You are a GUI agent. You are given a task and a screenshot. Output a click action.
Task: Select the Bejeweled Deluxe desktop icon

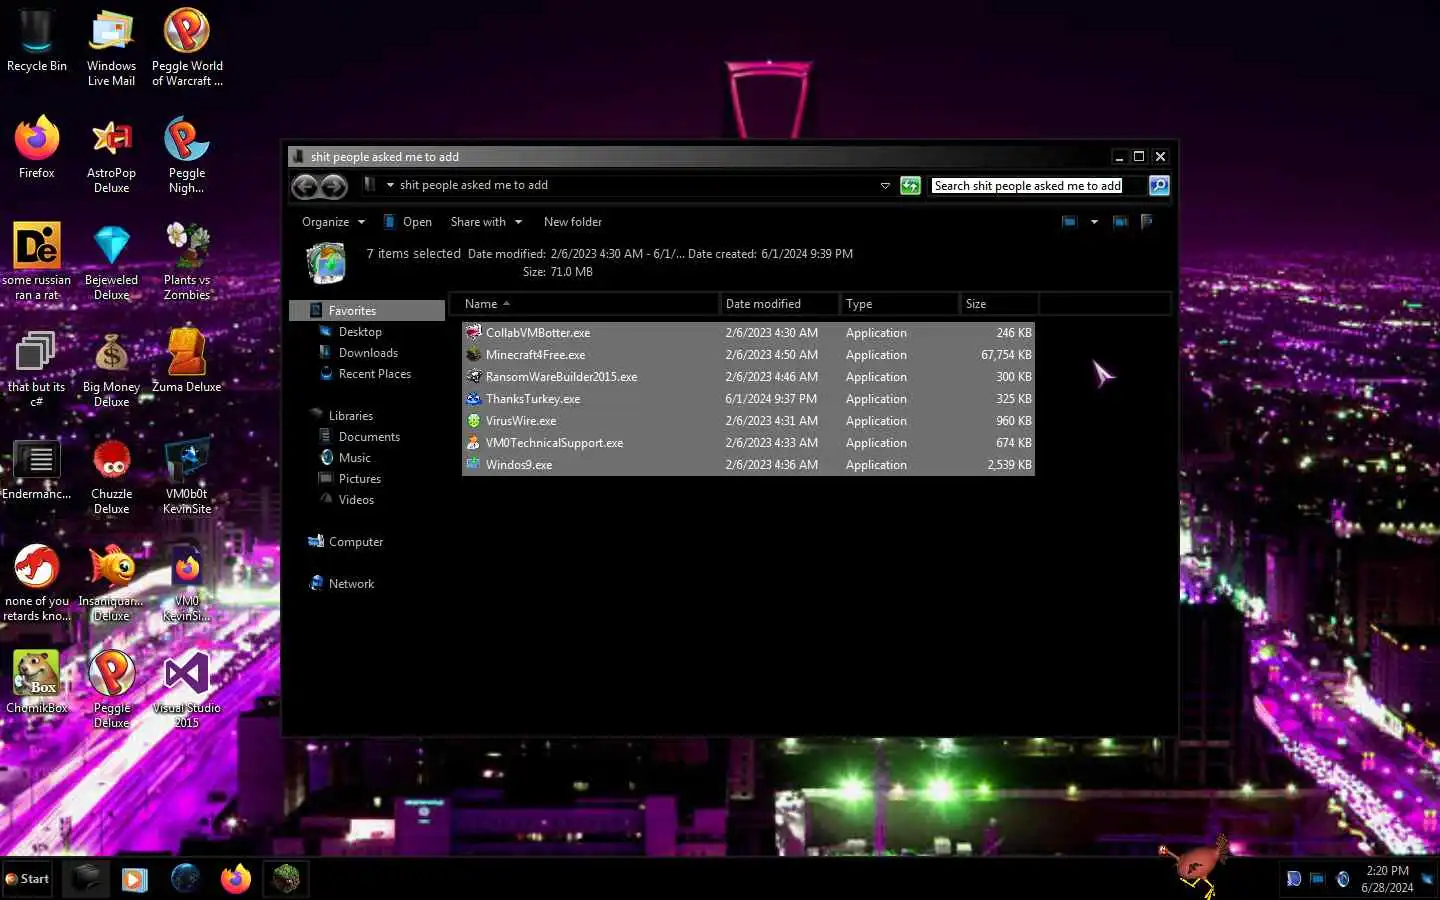click(111, 262)
